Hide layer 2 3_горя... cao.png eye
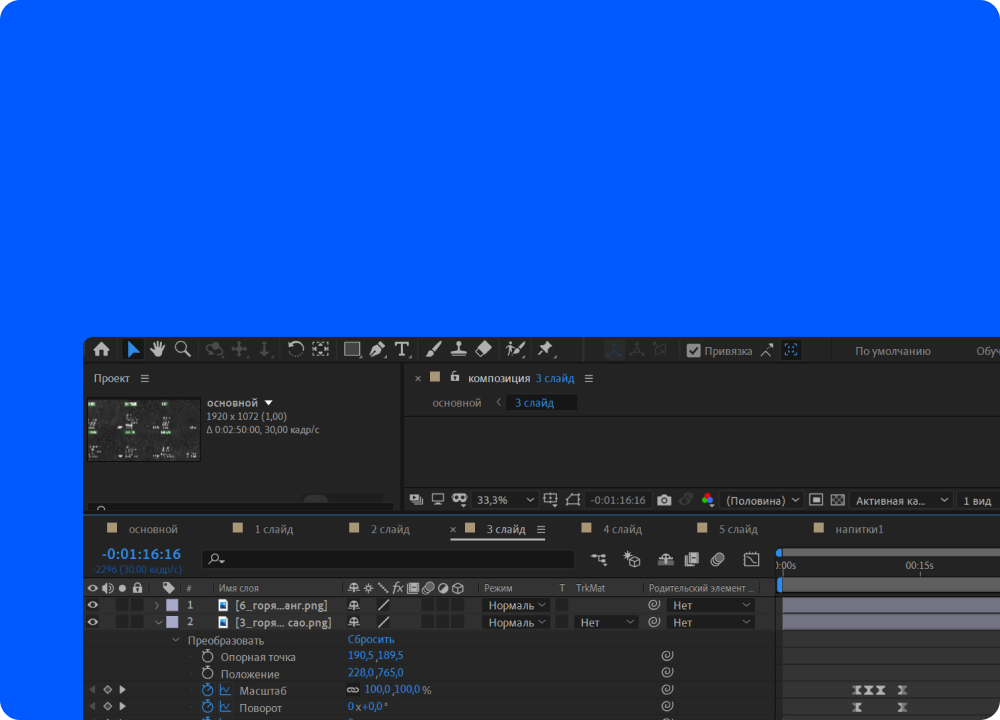The width and height of the screenshot is (1000, 720). [92, 622]
